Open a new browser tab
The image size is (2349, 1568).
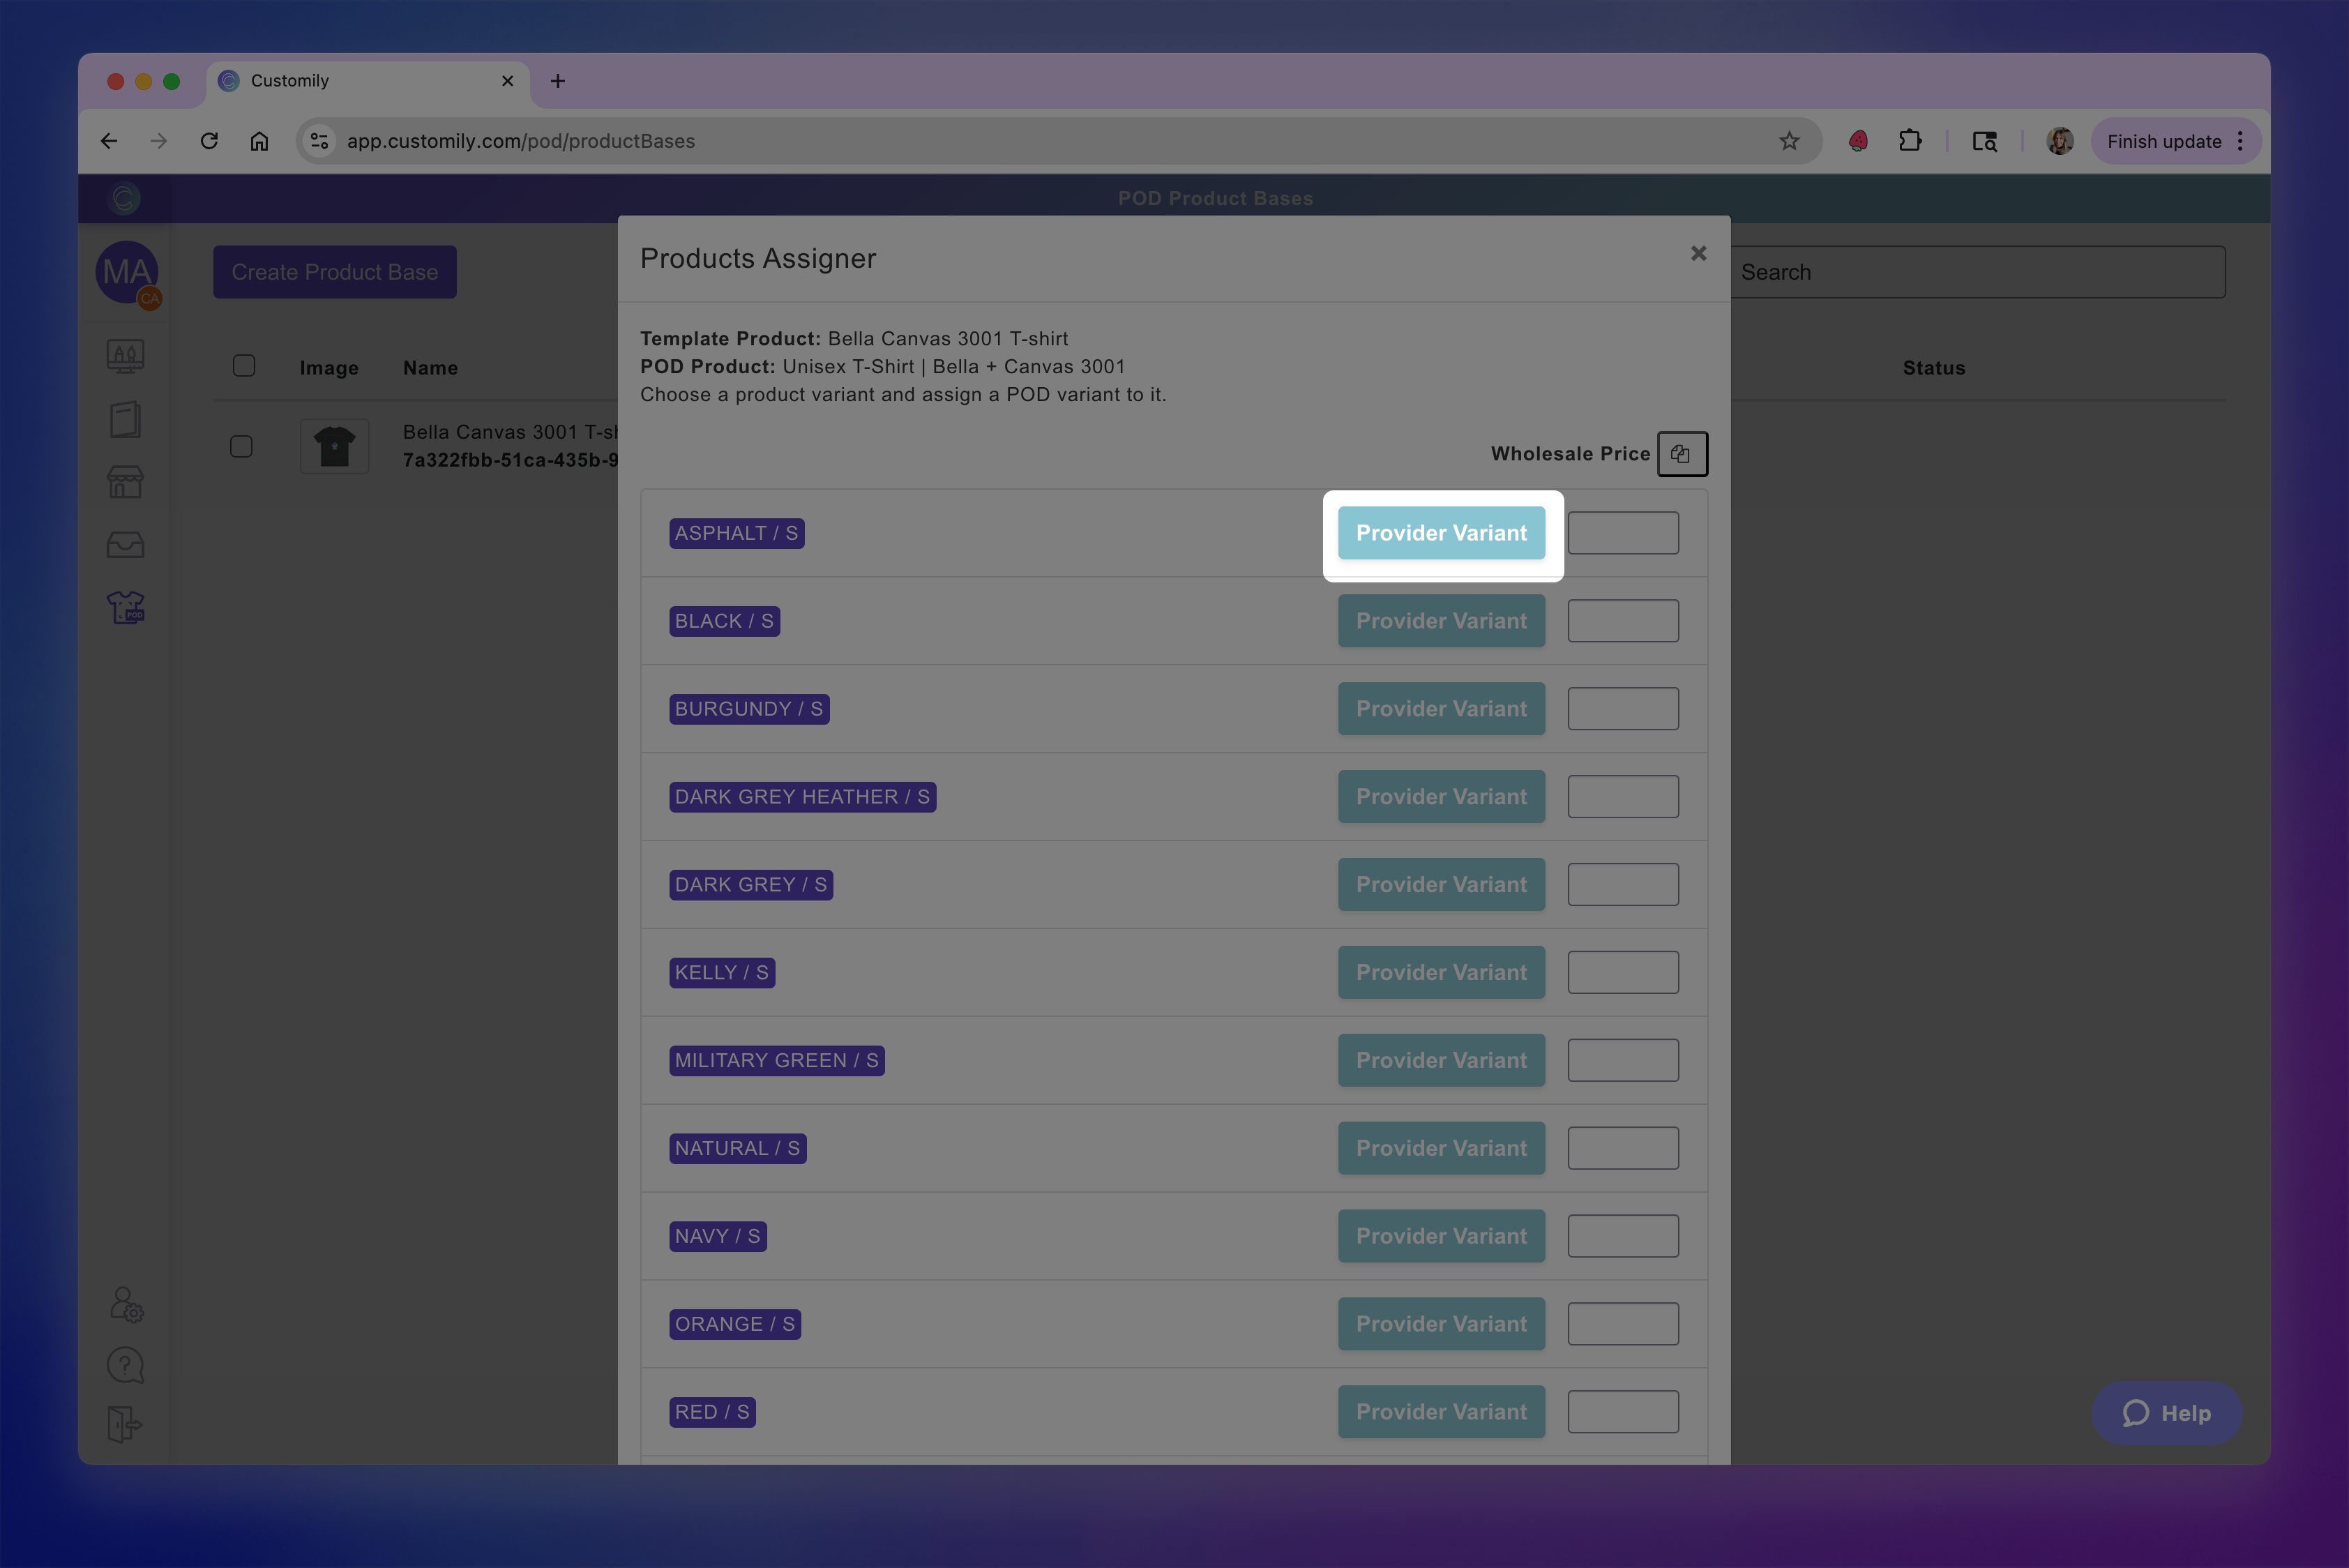558,81
